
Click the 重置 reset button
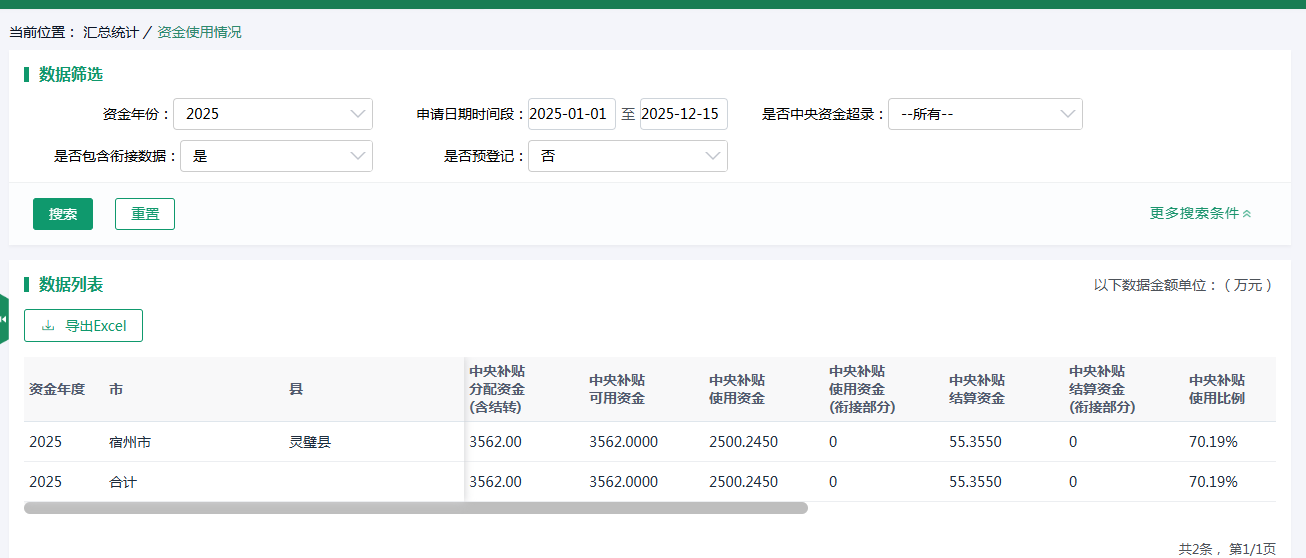coord(145,214)
